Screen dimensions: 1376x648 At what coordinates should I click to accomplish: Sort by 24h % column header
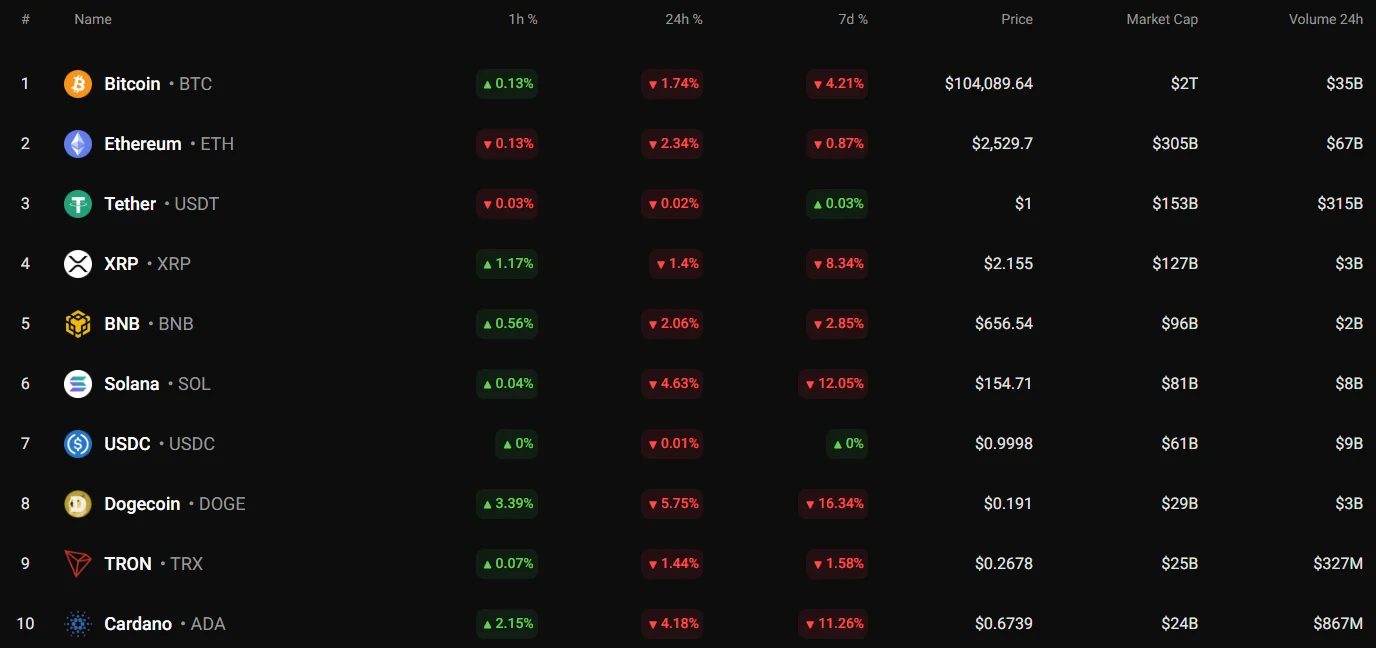(684, 19)
